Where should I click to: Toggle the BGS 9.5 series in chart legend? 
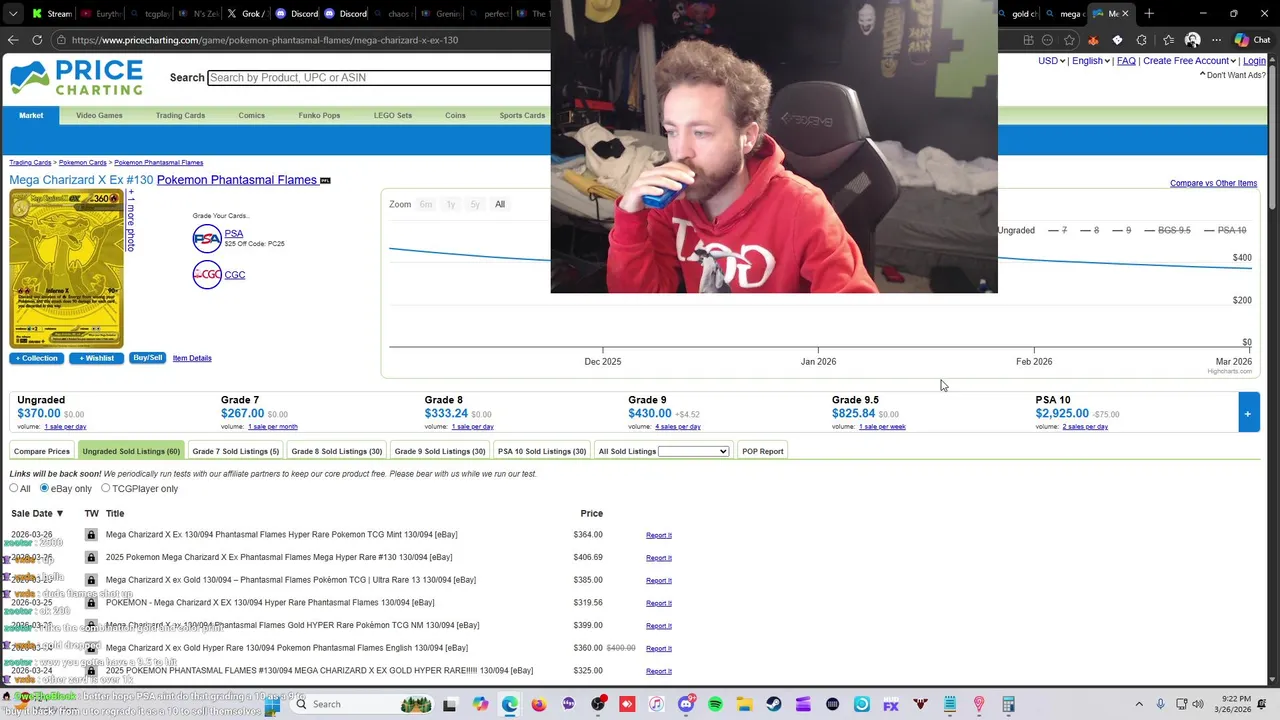click(1166, 230)
